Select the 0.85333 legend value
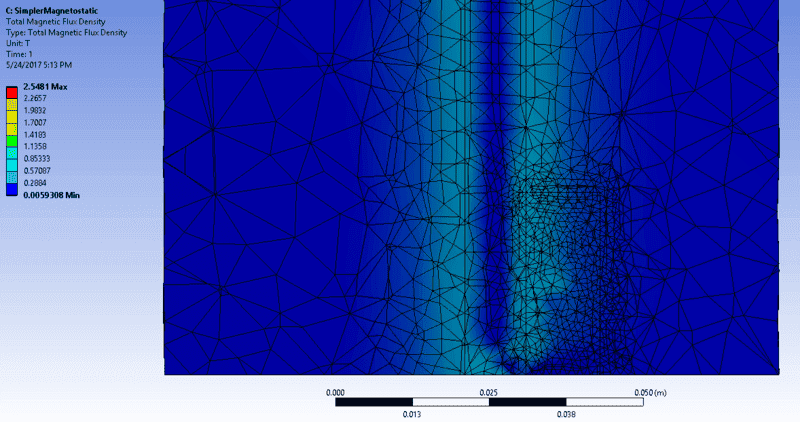800x422 pixels. (38, 159)
